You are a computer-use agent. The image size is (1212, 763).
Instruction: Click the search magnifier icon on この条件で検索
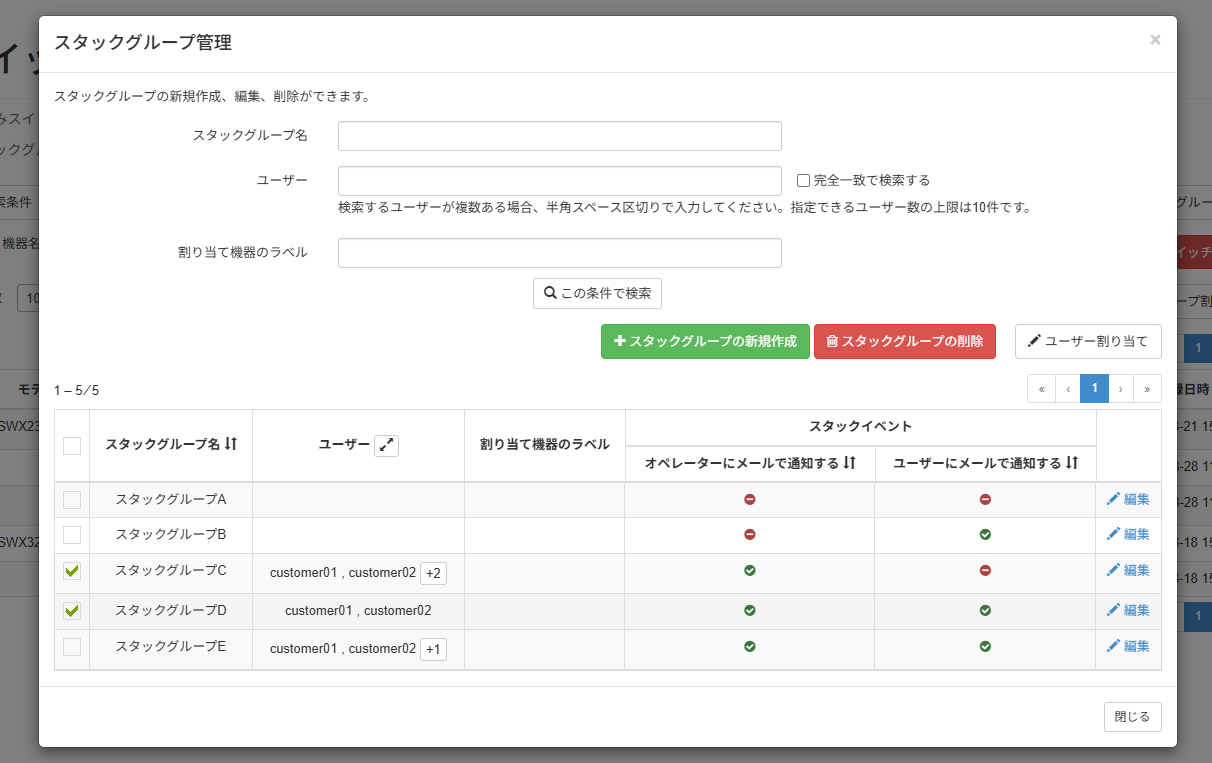click(x=549, y=293)
